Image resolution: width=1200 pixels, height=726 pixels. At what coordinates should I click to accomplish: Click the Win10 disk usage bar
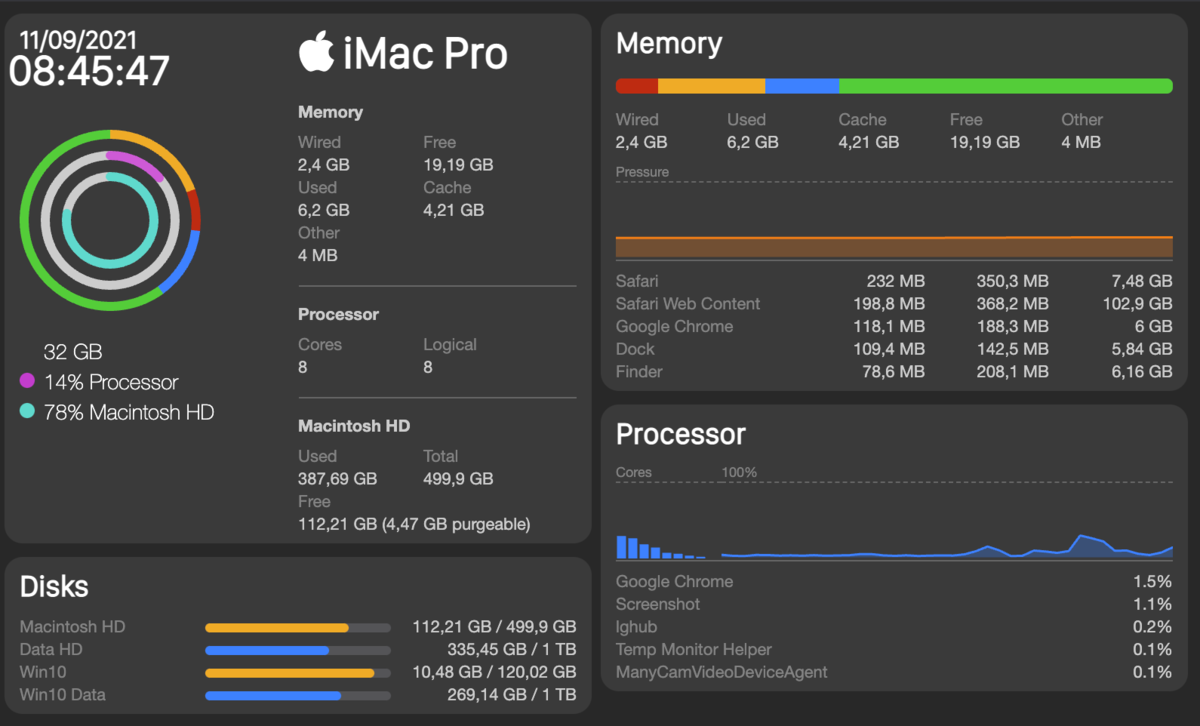click(298, 673)
